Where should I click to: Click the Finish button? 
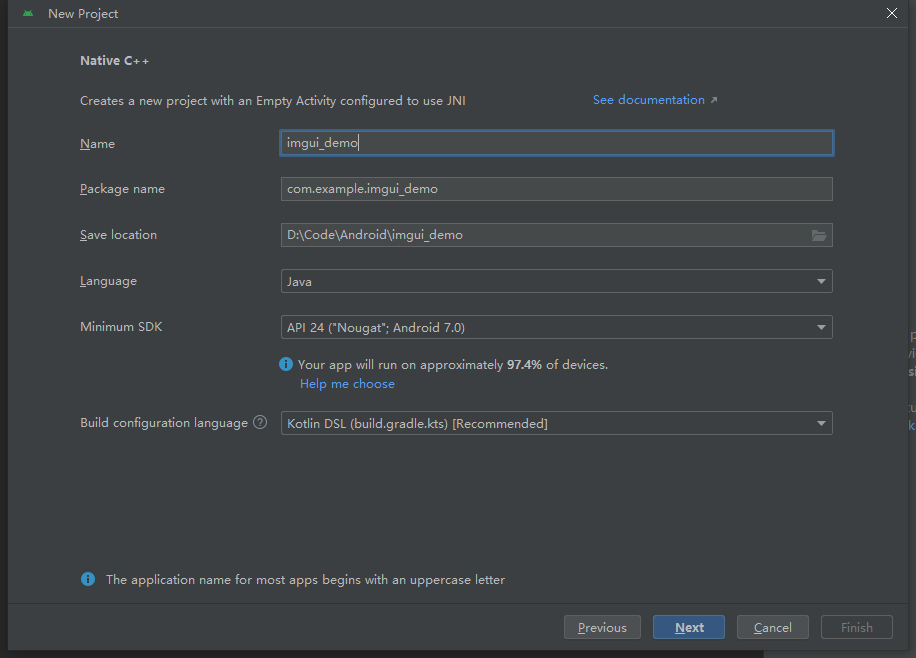pyautogui.click(x=856, y=627)
